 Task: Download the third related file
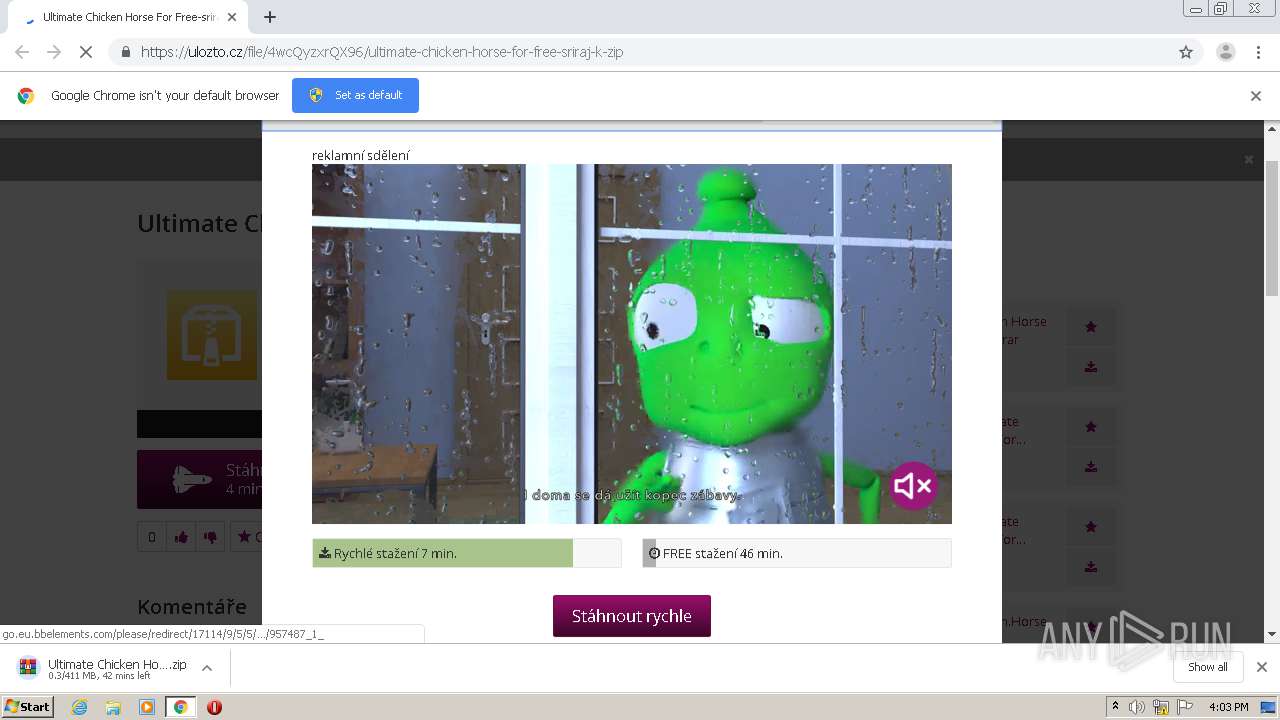click(1091, 567)
